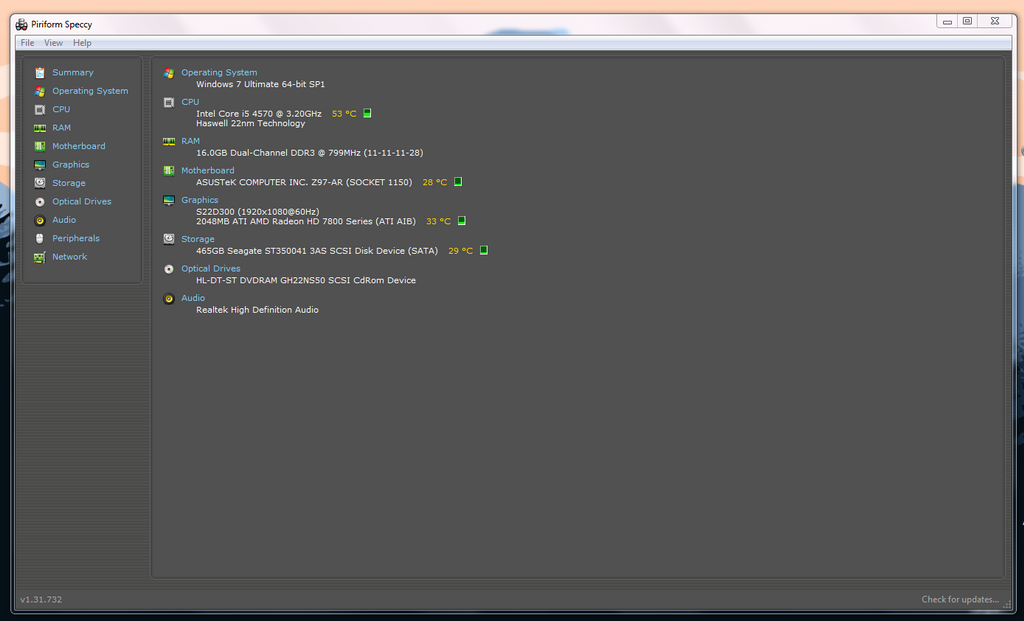The image size is (1024, 621).
Task: Click the Operating System Windows flag sidebar icon
Action: pos(40,91)
